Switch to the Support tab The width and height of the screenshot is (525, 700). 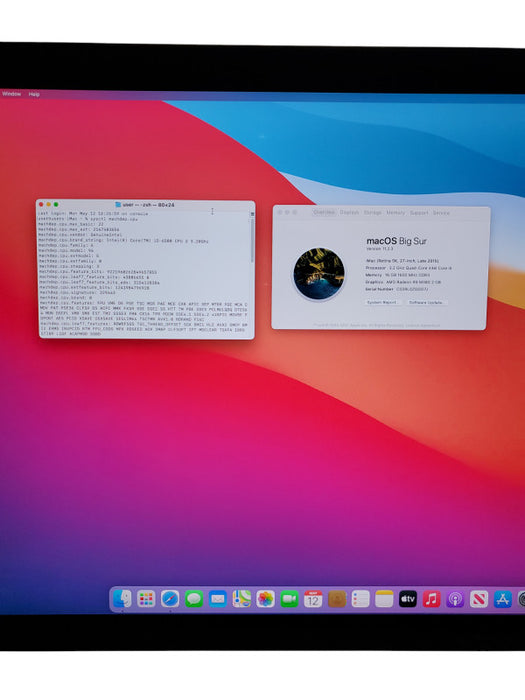coord(419,212)
